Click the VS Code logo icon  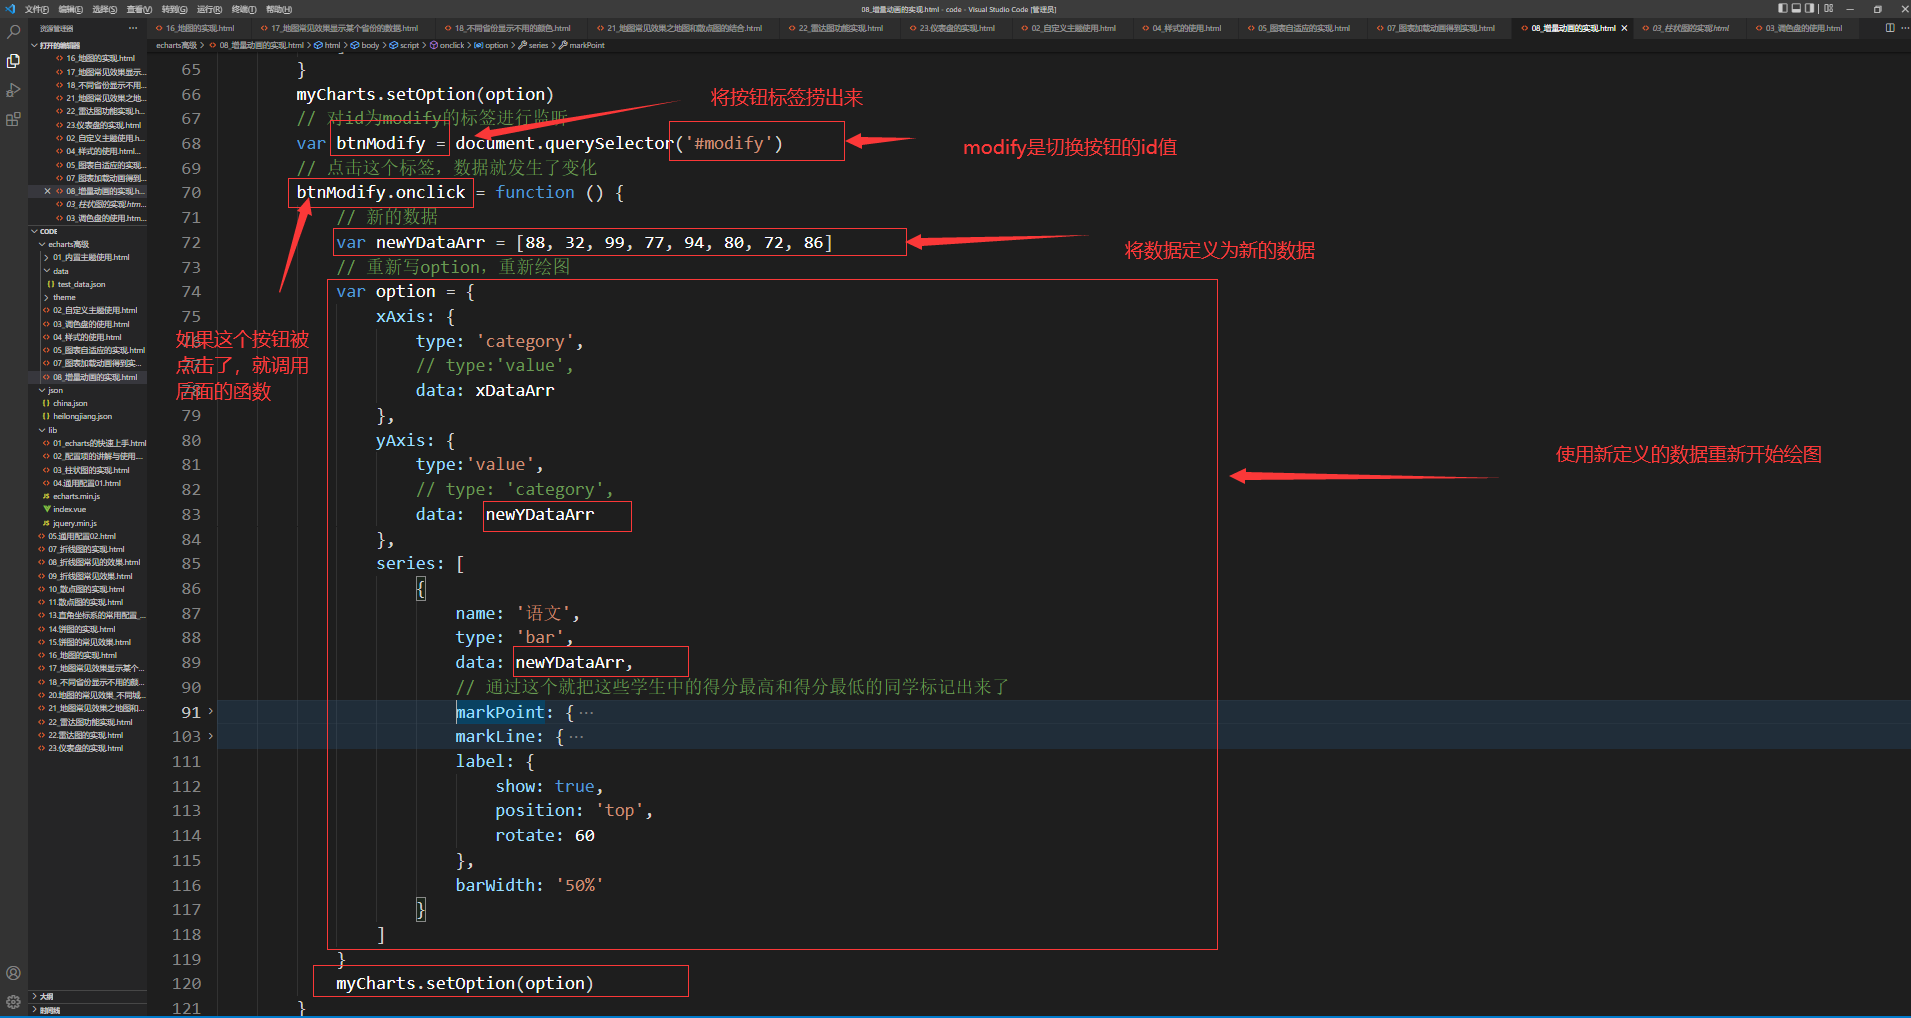click(10, 9)
